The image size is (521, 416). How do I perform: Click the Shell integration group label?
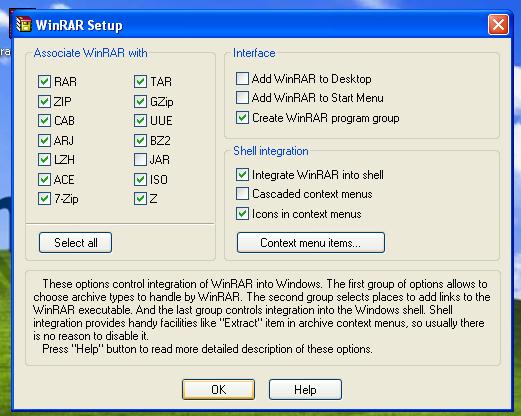271,151
